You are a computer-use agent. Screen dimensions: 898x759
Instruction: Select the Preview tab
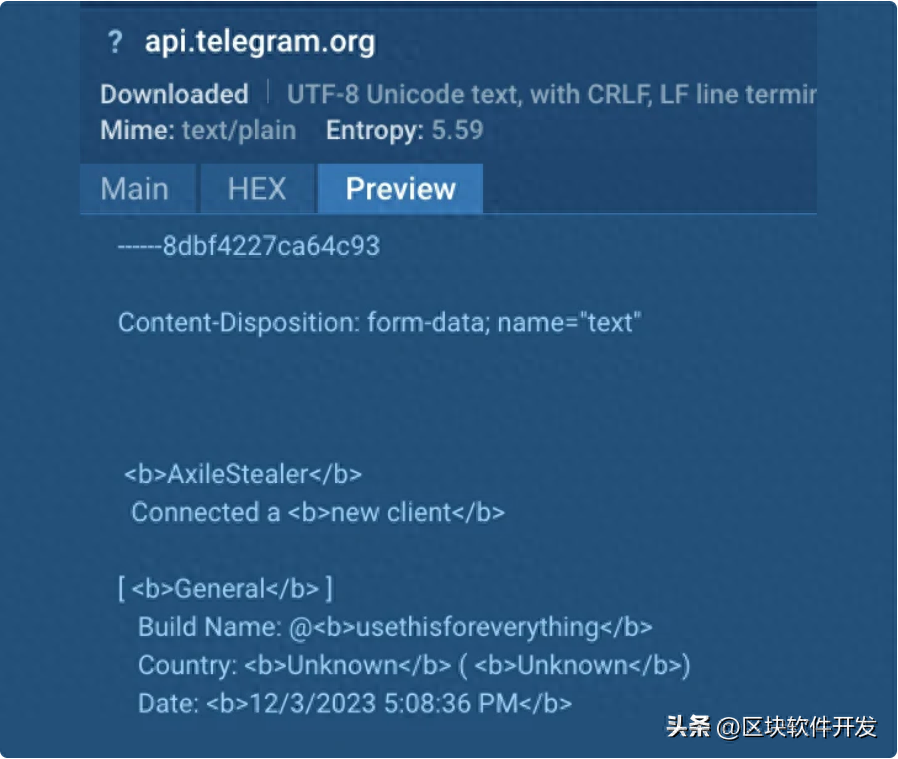tap(399, 188)
